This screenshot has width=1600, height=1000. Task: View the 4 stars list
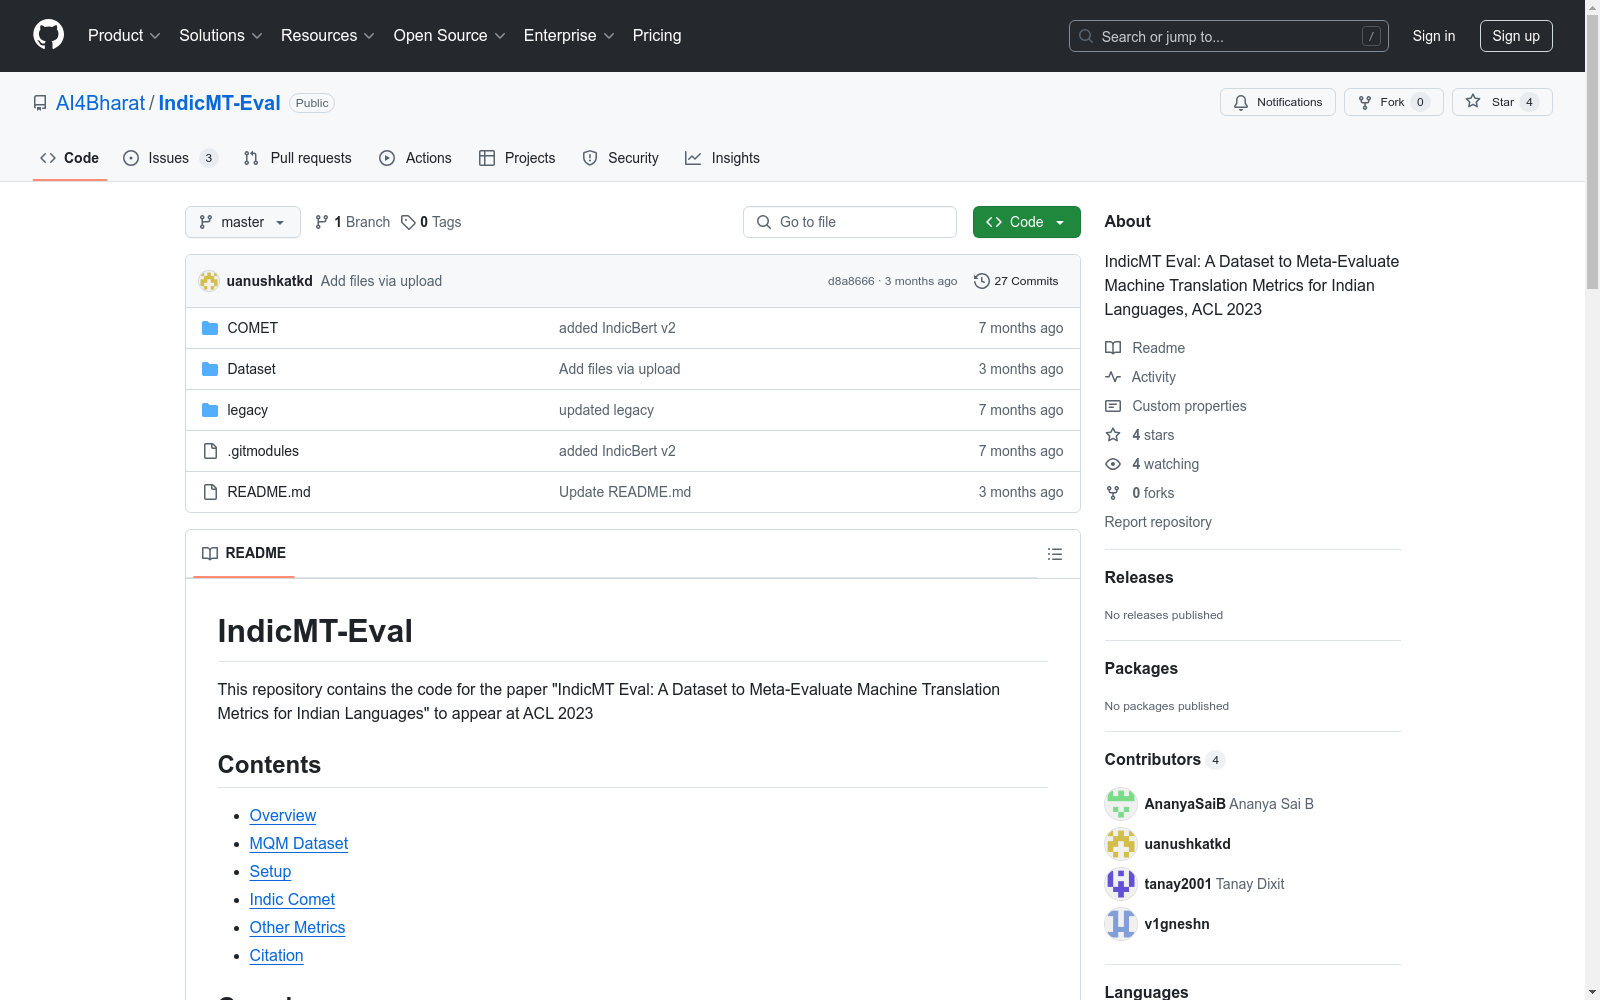(1140, 435)
